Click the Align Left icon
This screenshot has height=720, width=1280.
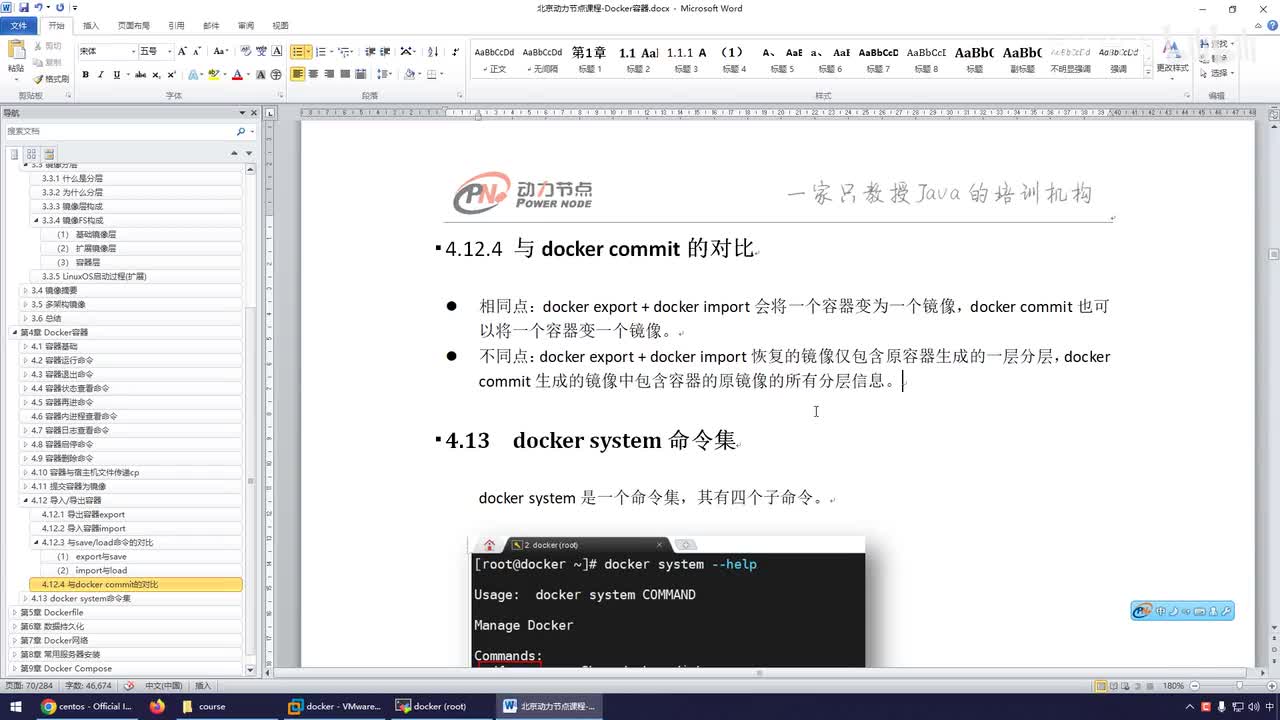pyautogui.click(x=298, y=74)
